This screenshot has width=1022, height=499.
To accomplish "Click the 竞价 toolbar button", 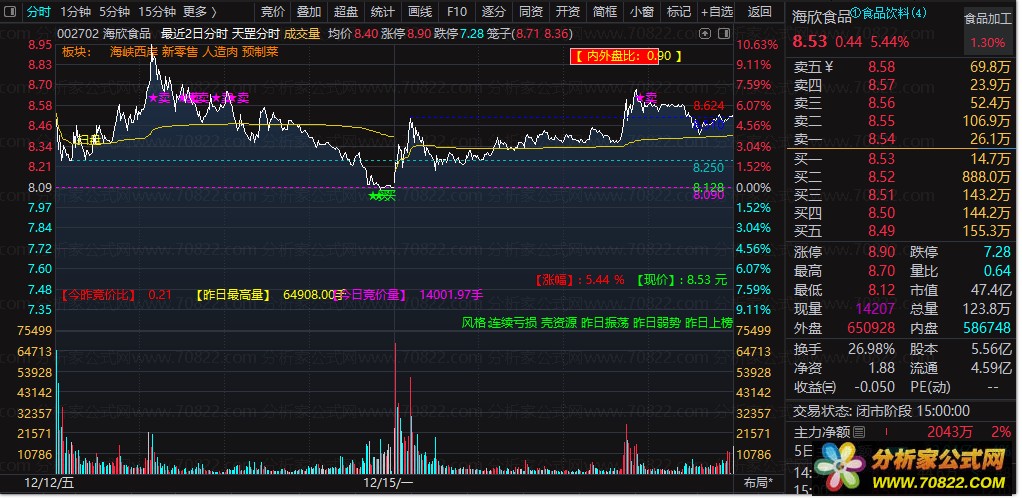I will [272, 12].
